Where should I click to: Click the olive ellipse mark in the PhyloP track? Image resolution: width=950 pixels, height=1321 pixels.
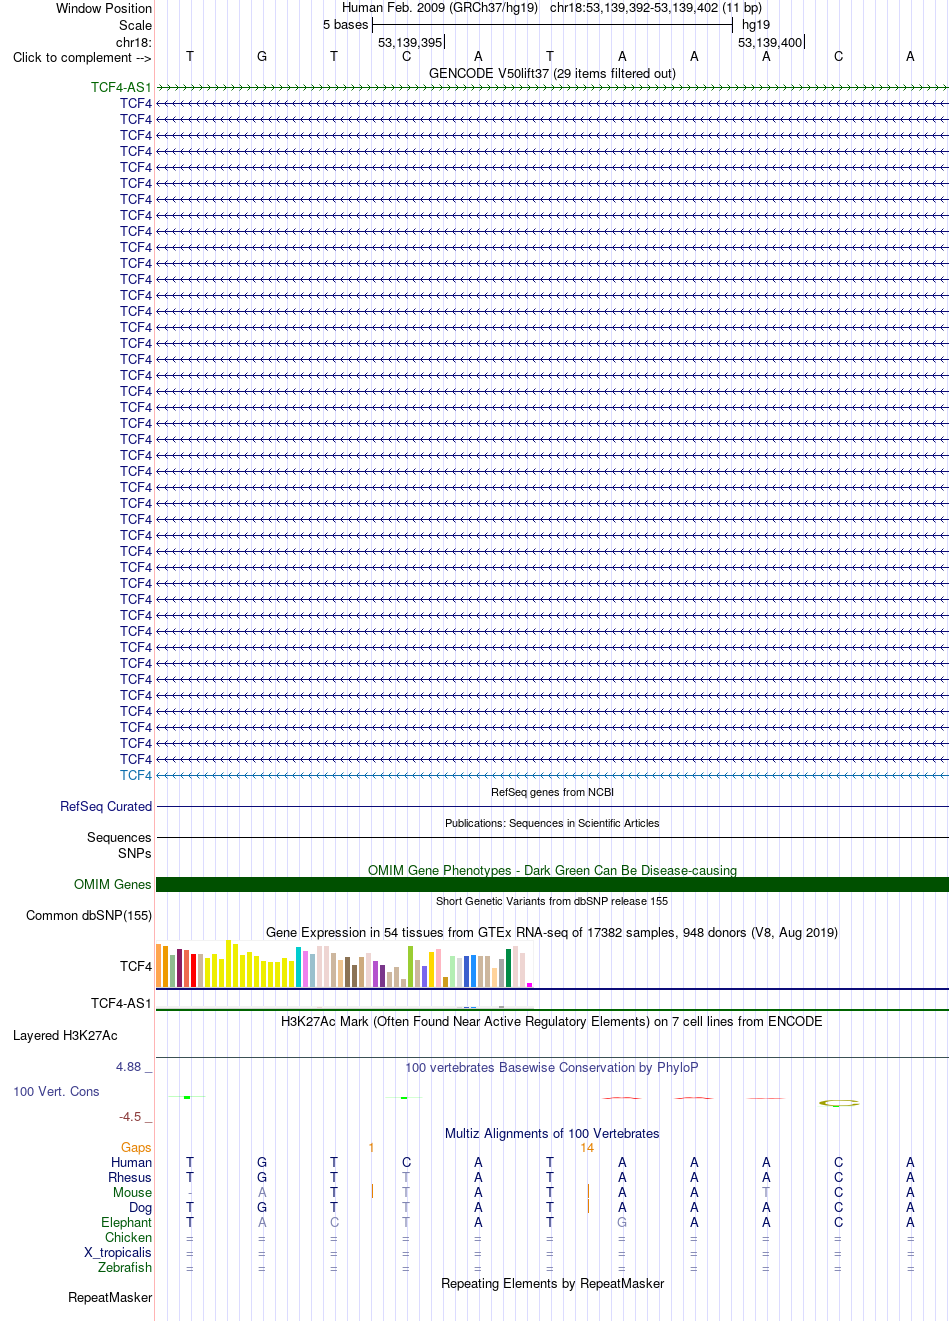[839, 1103]
